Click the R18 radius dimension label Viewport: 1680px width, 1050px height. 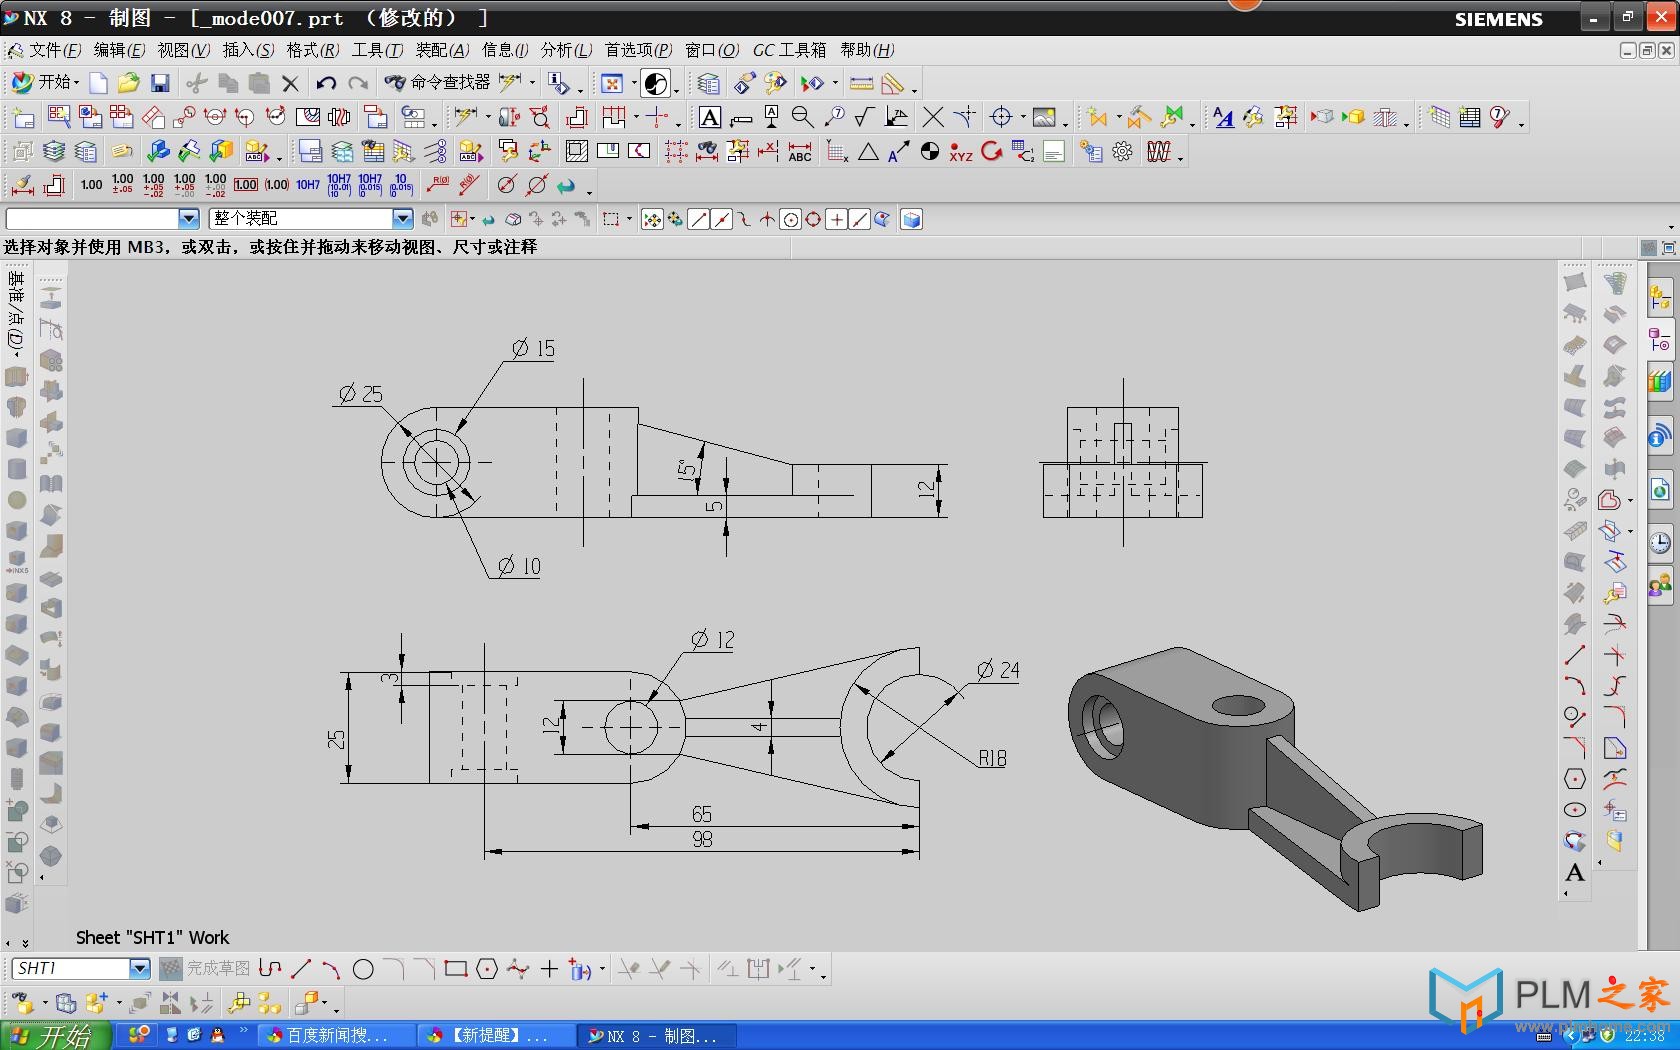[992, 758]
